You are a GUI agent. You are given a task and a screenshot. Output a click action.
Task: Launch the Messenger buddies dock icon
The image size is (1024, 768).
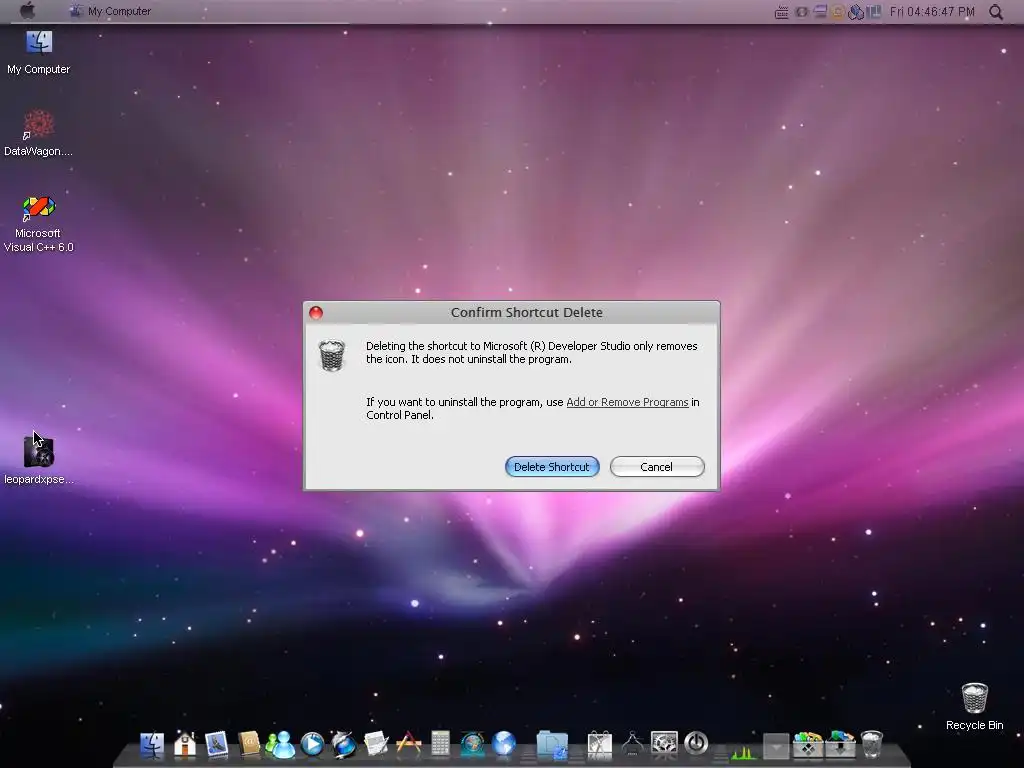(x=280, y=744)
